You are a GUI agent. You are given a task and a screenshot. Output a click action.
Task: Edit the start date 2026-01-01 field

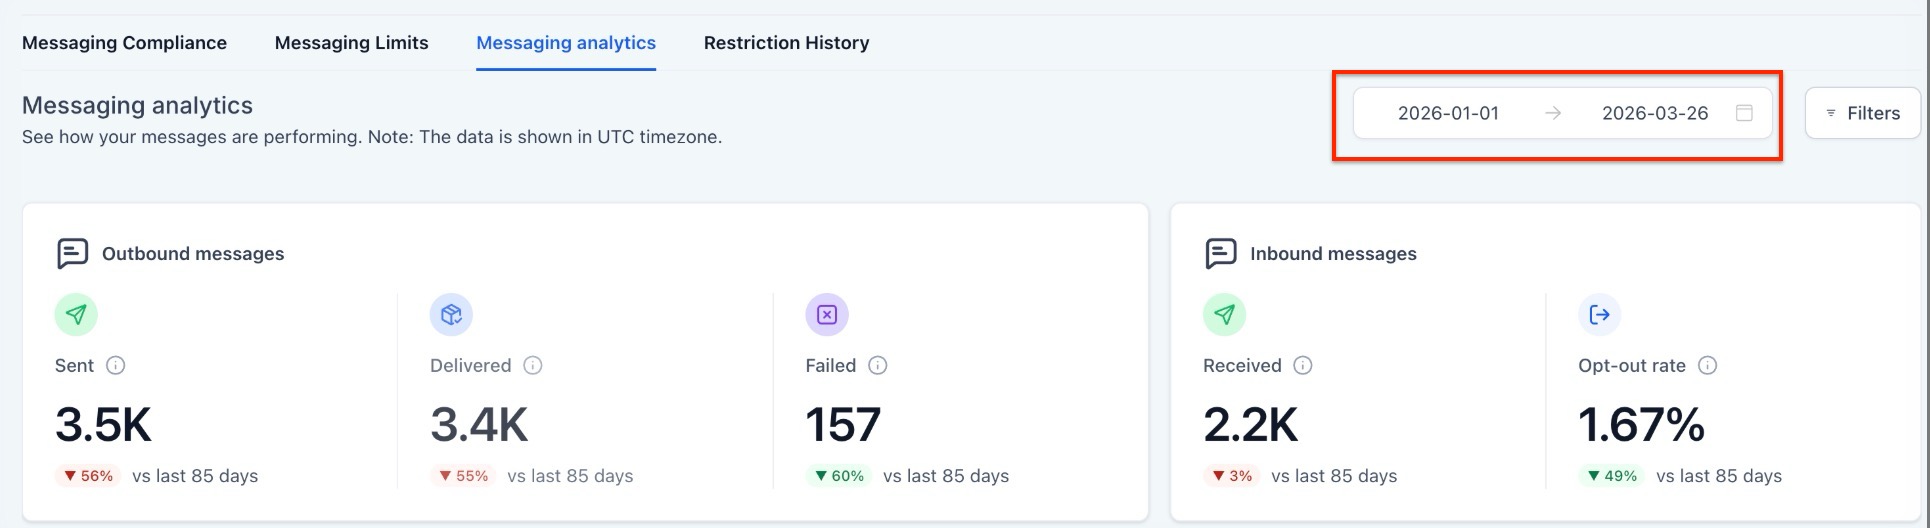(x=1448, y=113)
